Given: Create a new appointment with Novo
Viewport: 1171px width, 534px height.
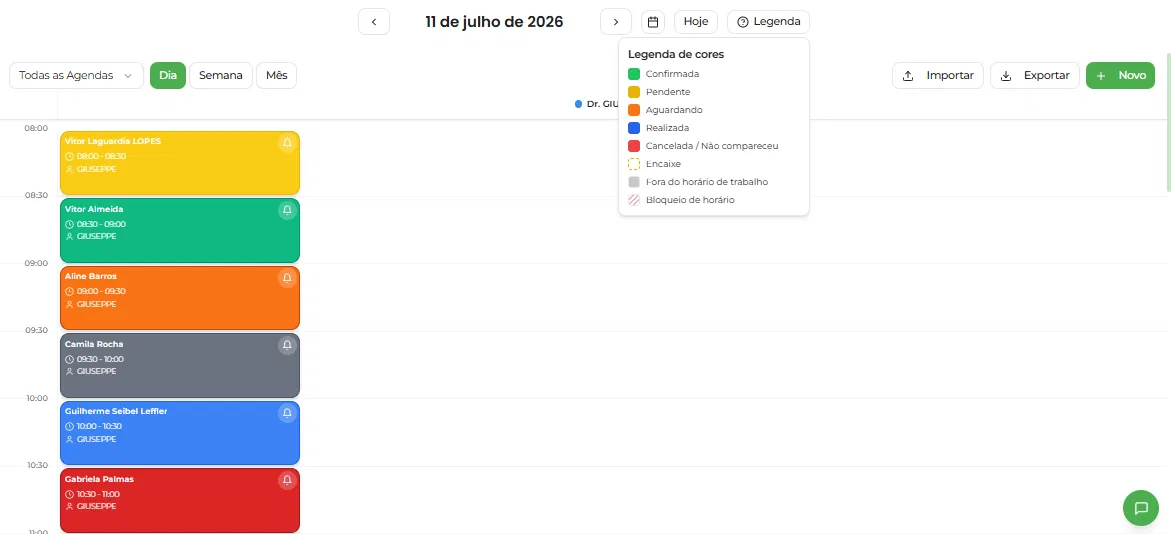Looking at the screenshot, I should click(x=1120, y=75).
